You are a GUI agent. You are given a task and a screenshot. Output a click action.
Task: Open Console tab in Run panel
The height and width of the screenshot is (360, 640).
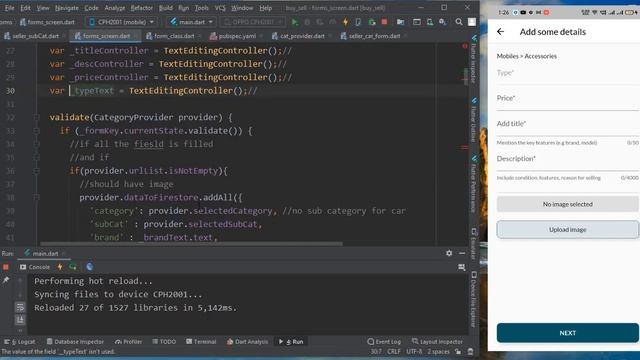pos(35,267)
